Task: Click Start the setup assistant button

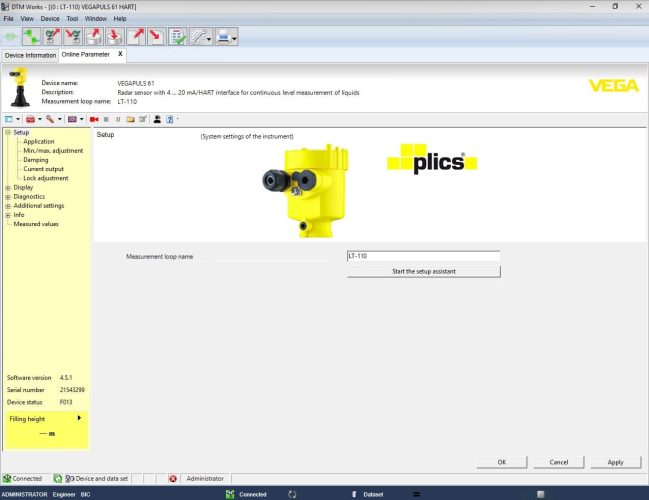Action: click(x=424, y=272)
